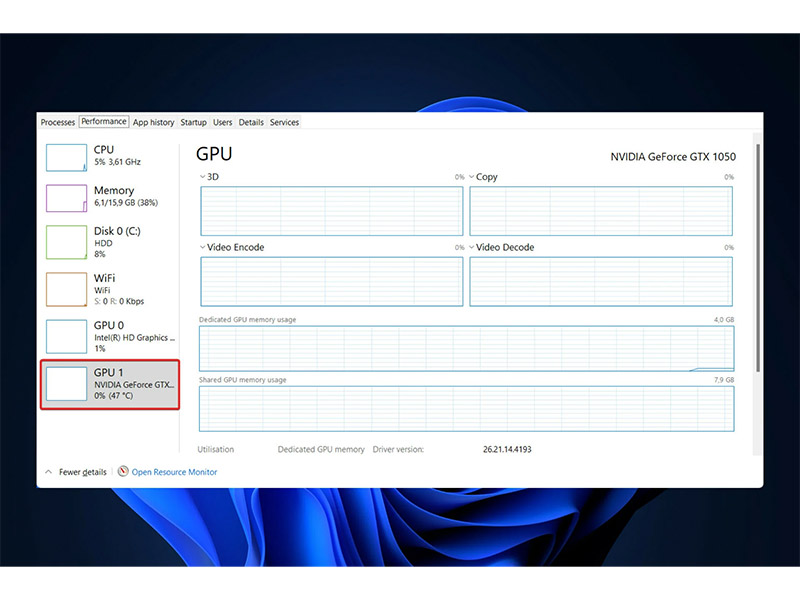This screenshot has width=800, height=600.
Task: Click the Copy engine graph
Action: click(x=601, y=211)
